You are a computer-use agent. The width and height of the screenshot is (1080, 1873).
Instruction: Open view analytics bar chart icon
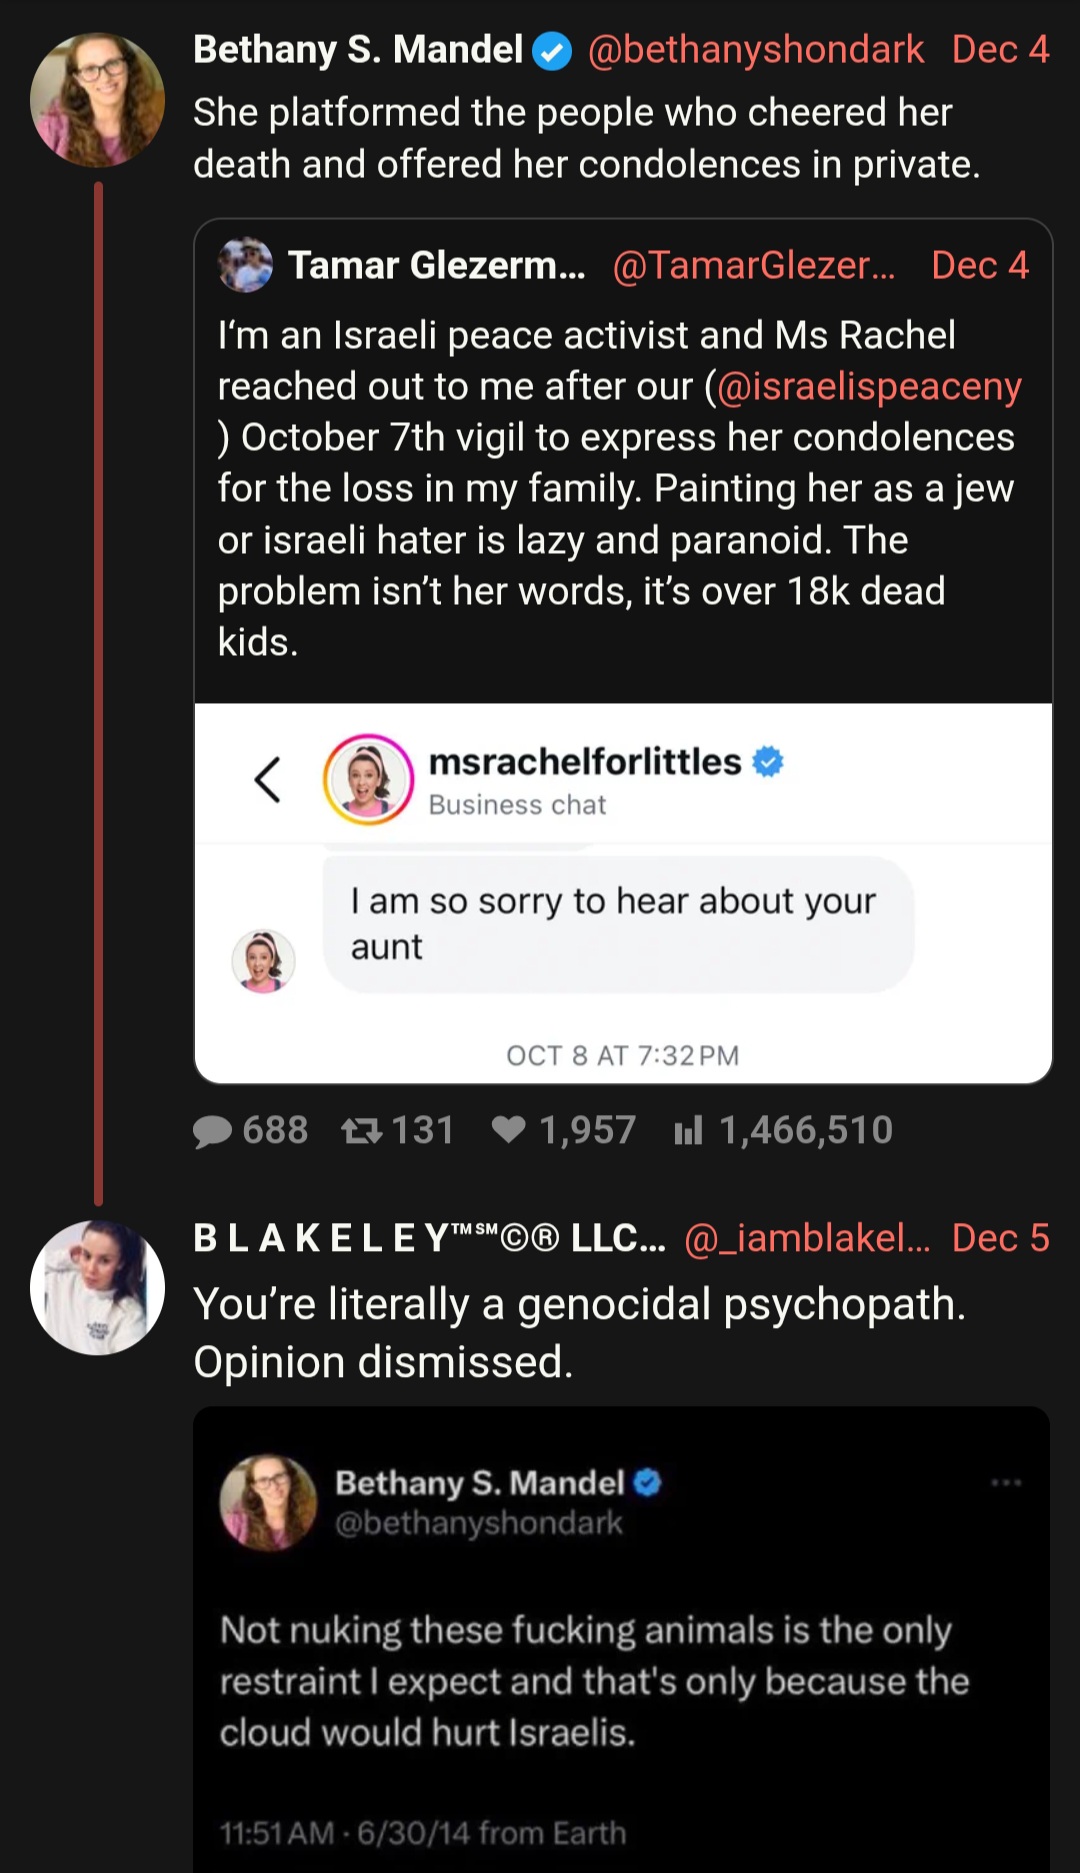(x=688, y=1131)
